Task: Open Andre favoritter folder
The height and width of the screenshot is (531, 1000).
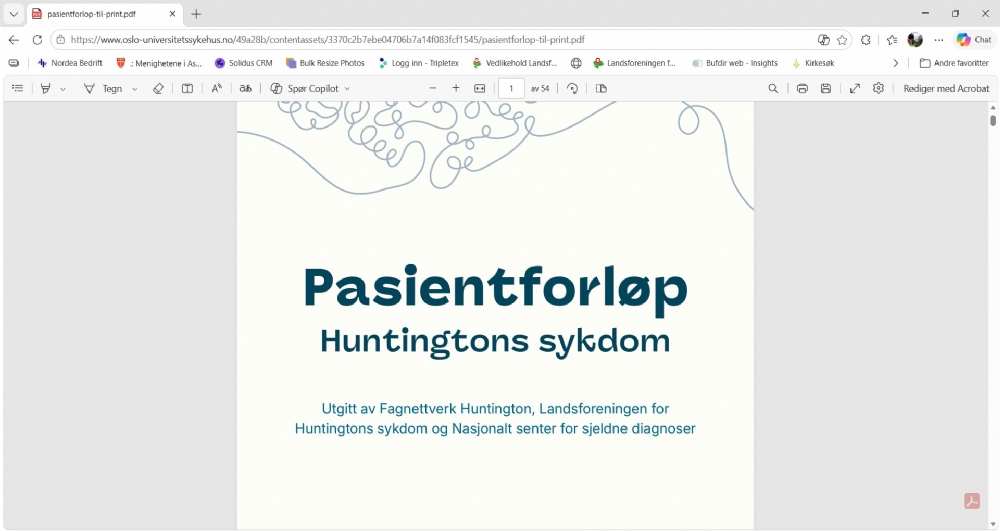Action: click(x=954, y=63)
